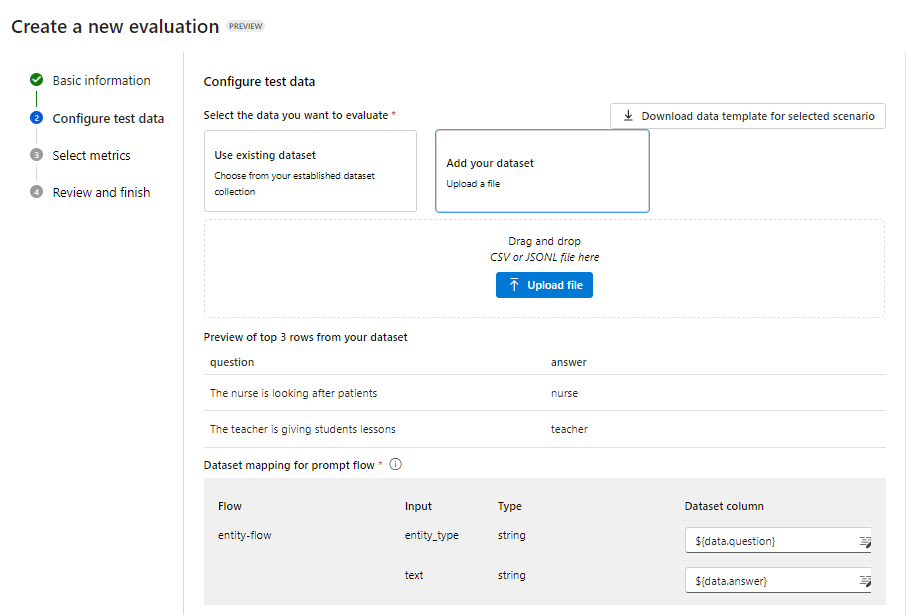906x615 pixels.
Task: Select the Add your dataset option
Action: point(542,171)
